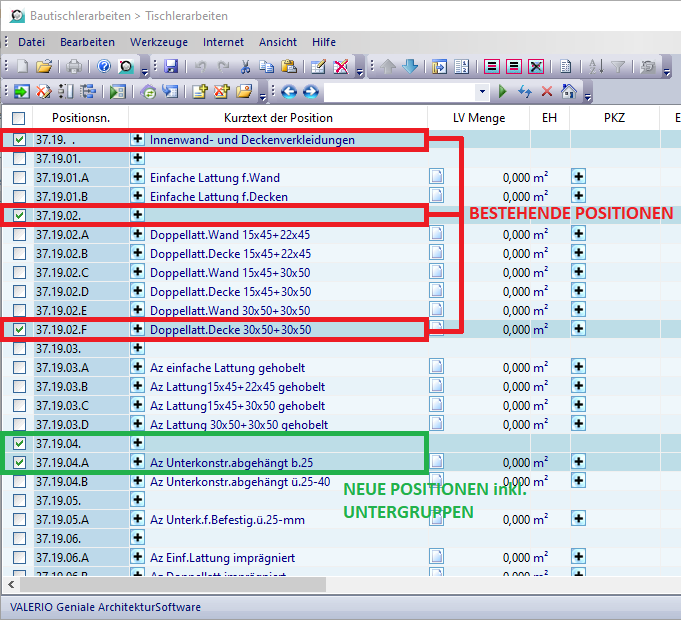The image size is (681, 620).
Task: Uncheck the checkbox for 37.19.02.F
Action: 20,329
